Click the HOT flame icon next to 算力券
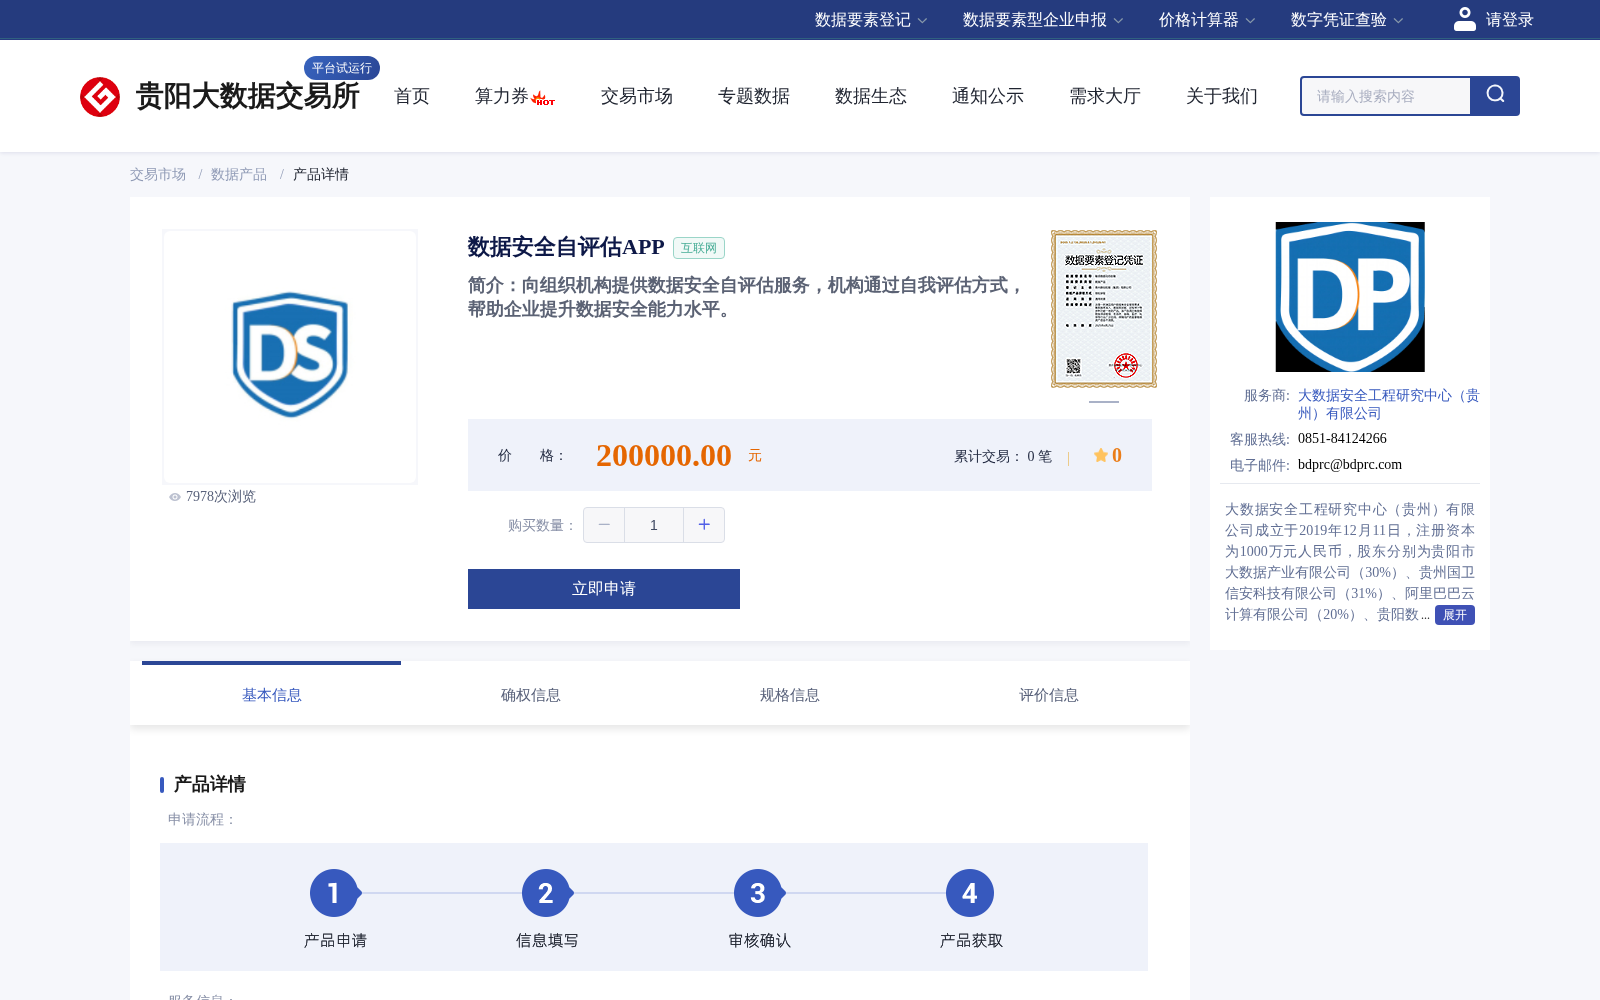This screenshot has width=1600, height=1000. coord(543,98)
